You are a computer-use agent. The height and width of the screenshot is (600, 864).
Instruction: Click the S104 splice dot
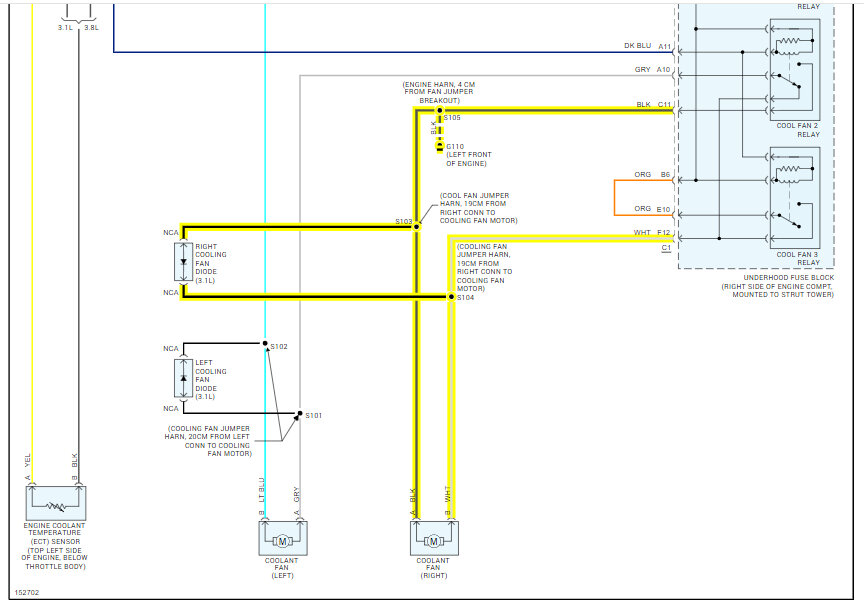point(451,297)
